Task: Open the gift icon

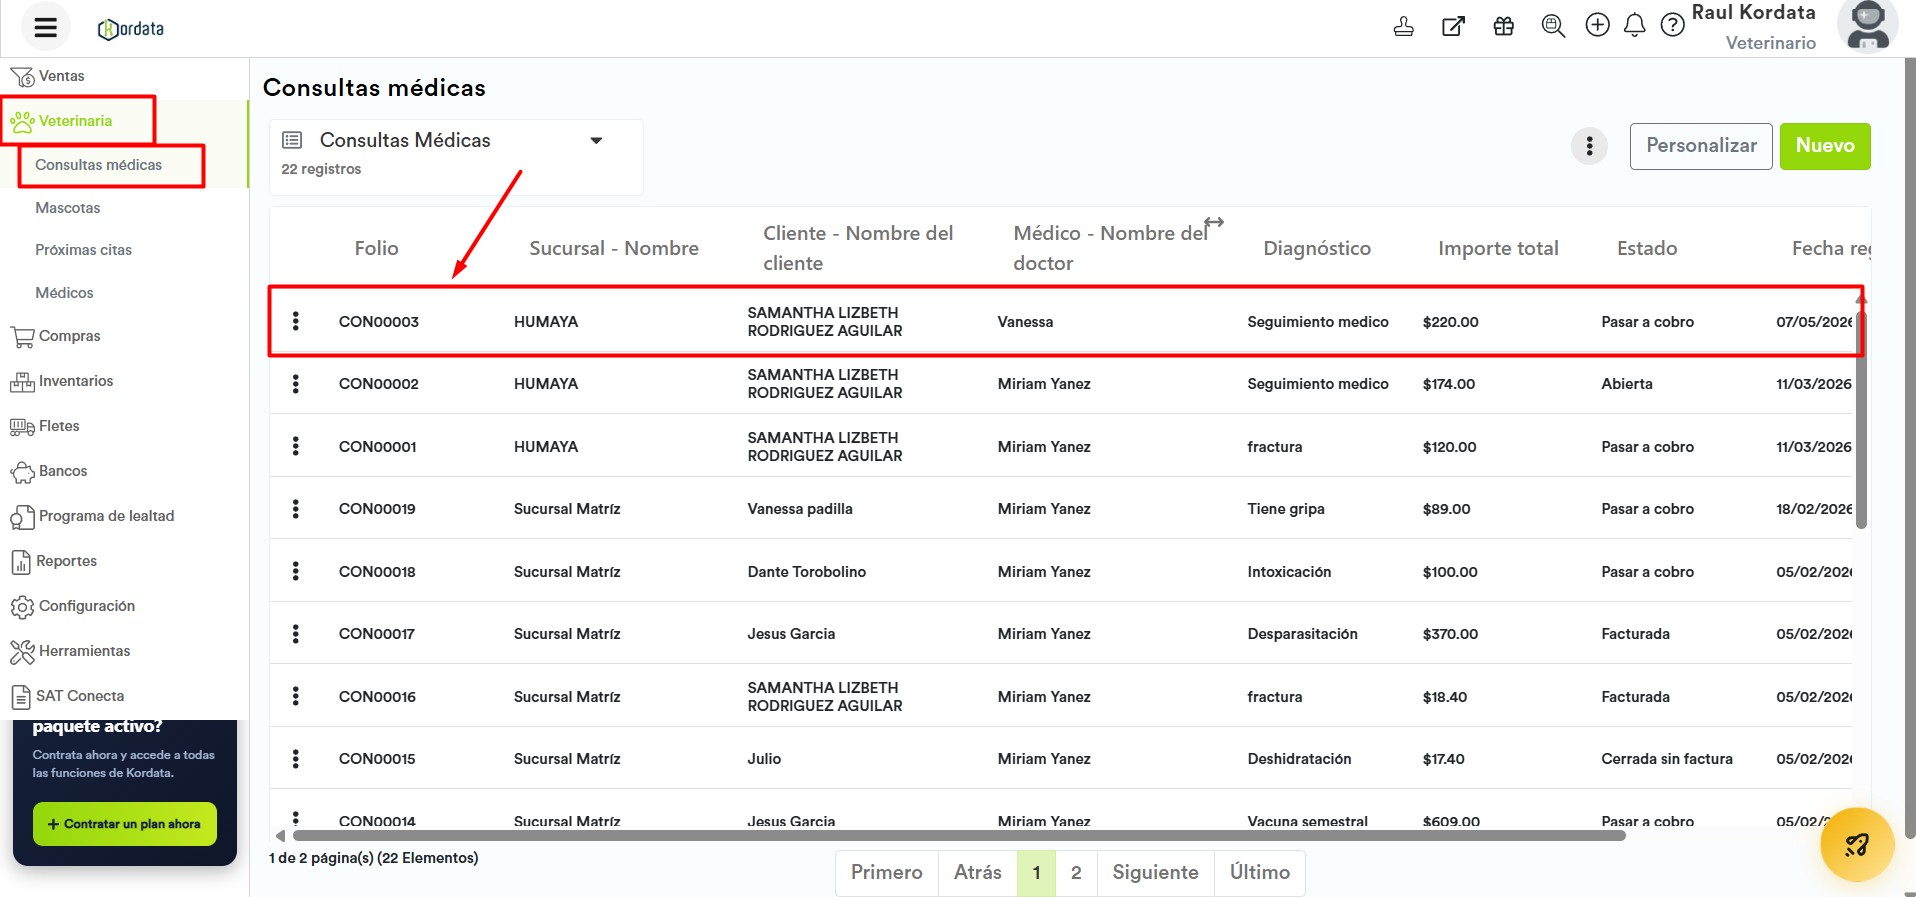Action: pos(1504,26)
